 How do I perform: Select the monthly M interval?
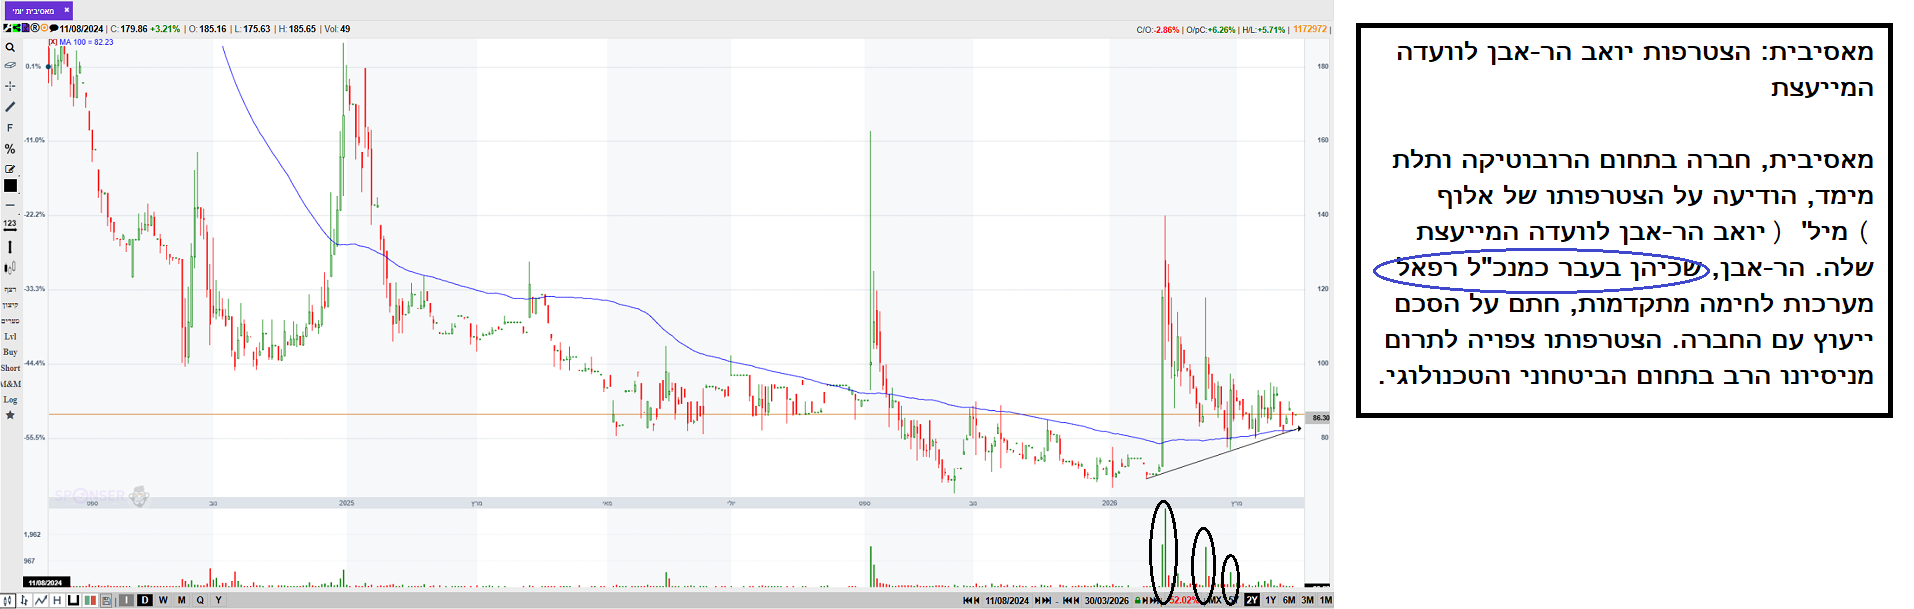point(181,600)
